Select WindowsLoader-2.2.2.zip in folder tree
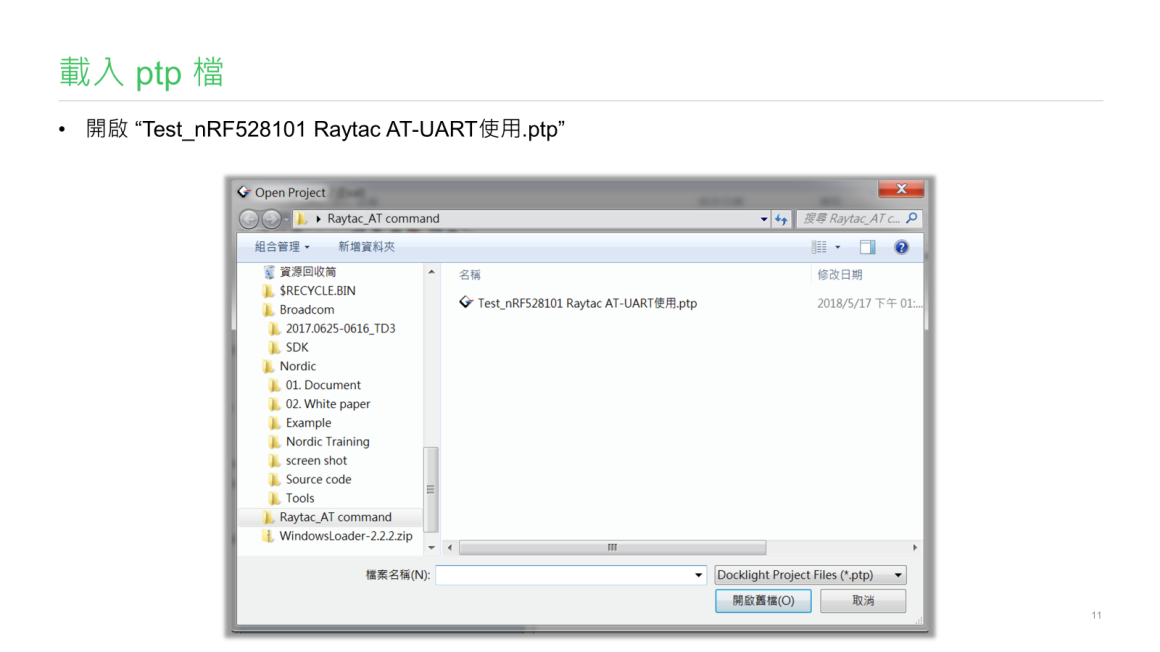This screenshot has height=652, width=1160. pos(345,536)
